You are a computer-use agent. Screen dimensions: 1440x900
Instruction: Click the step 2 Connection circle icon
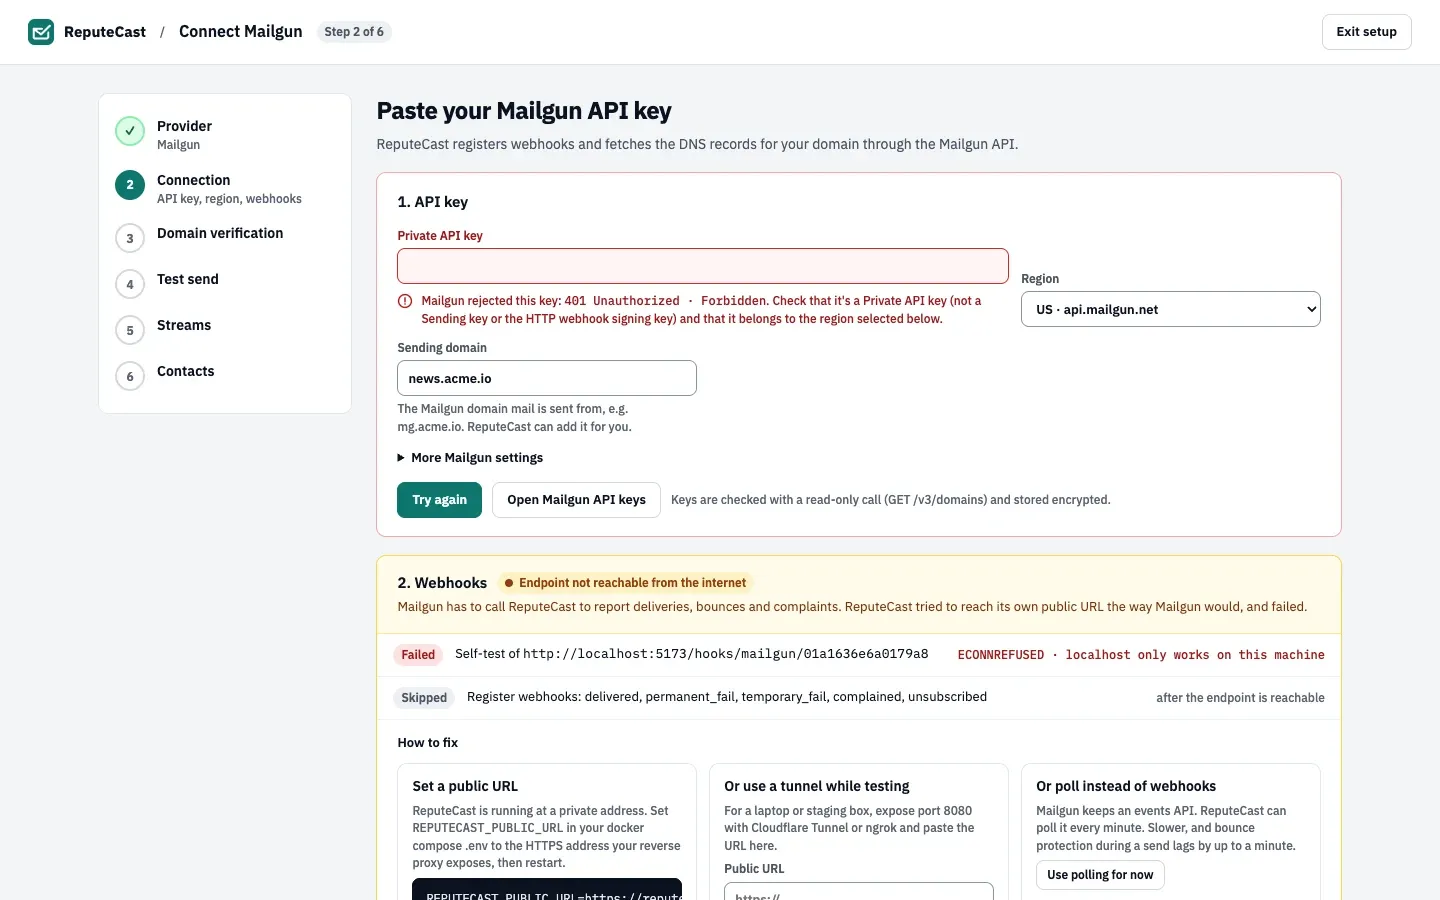pos(130,185)
